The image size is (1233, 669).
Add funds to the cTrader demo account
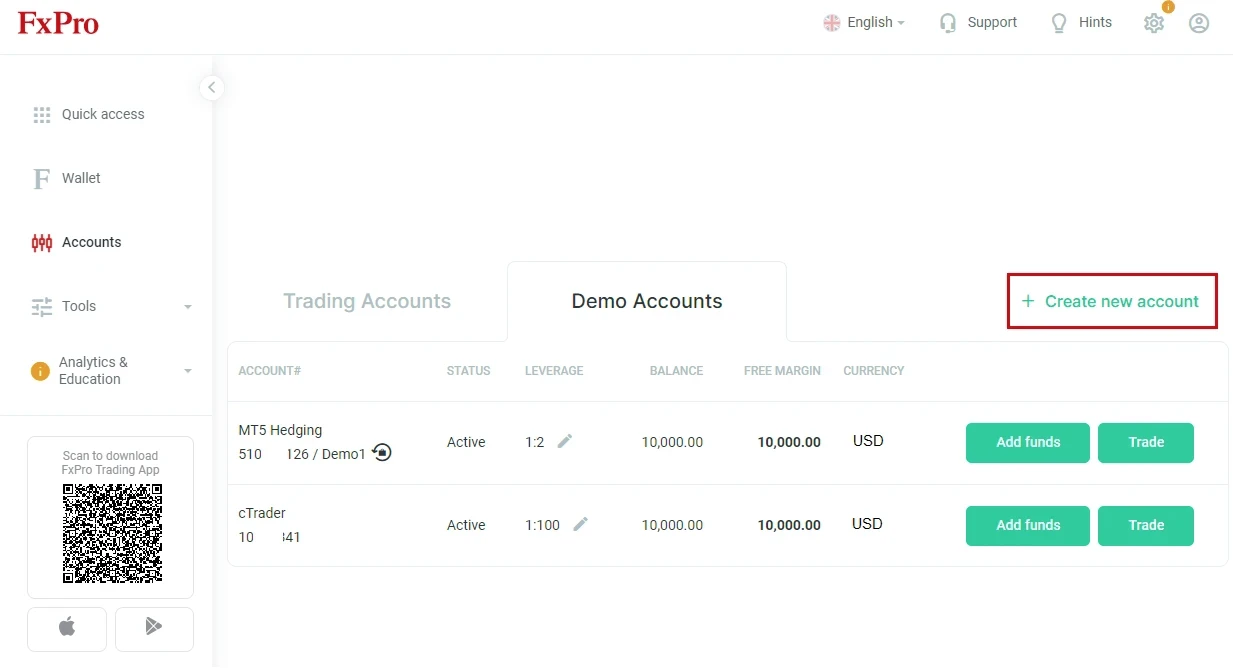[x=1027, y=525]
